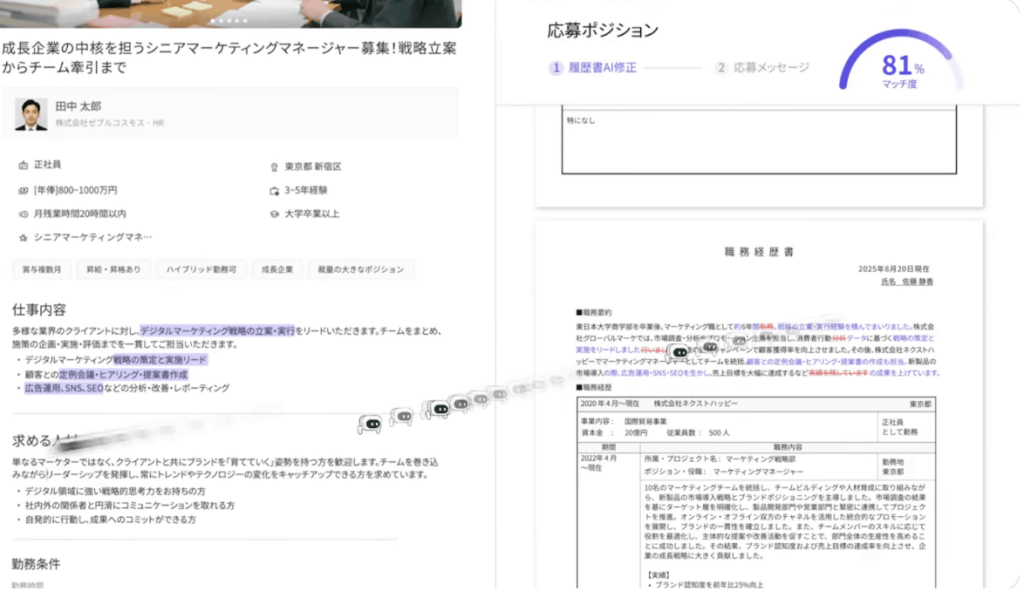The height and width of the screenshot is (591, 1024).
Task: Click into the 特になし text box
Action: pos(759,141)
